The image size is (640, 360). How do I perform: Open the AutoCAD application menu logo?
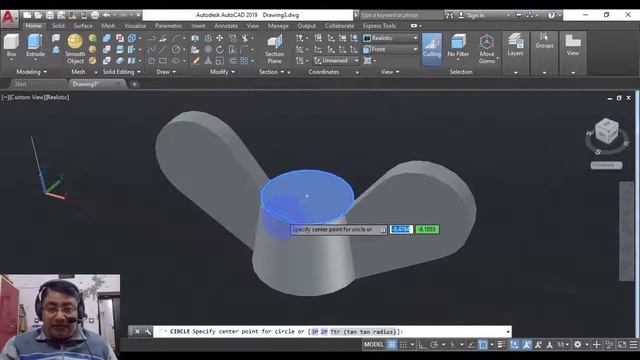pyautogui.click(x=9, y=18)
